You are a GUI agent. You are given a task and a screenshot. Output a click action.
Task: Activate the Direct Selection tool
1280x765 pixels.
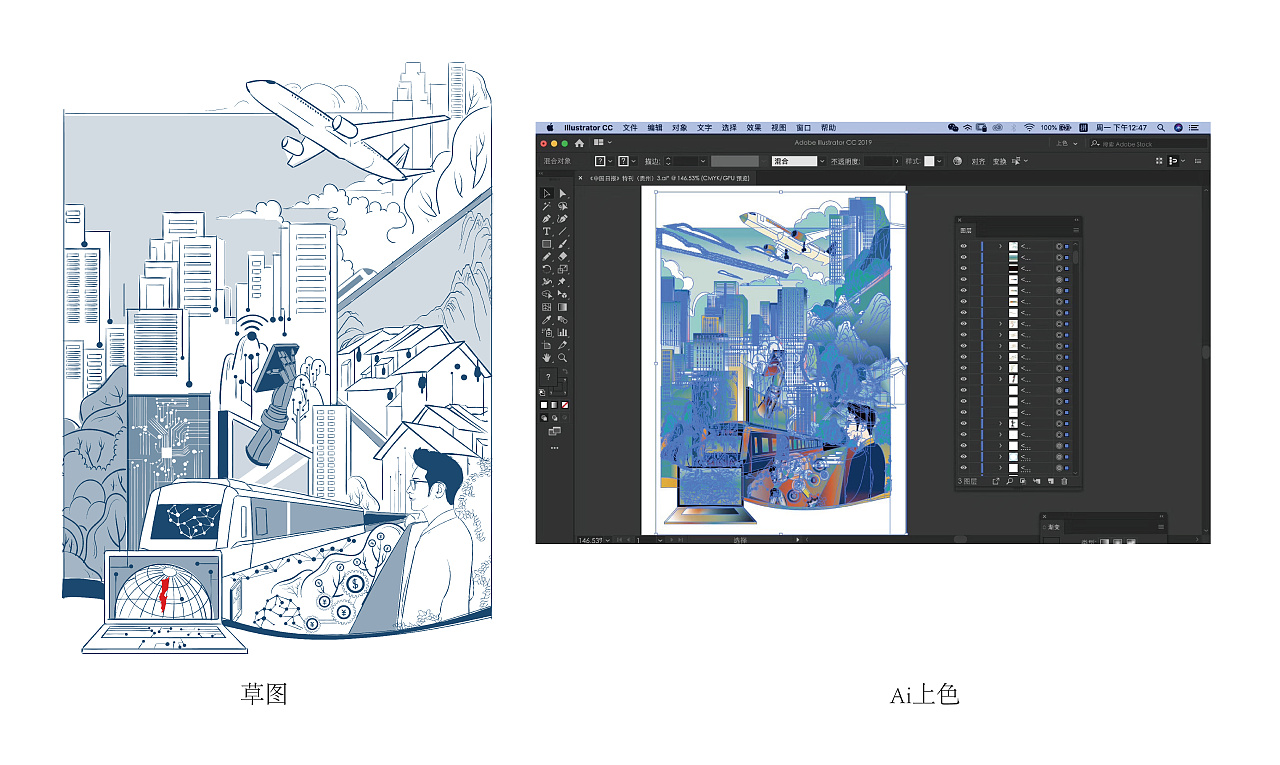pos(563,193)
